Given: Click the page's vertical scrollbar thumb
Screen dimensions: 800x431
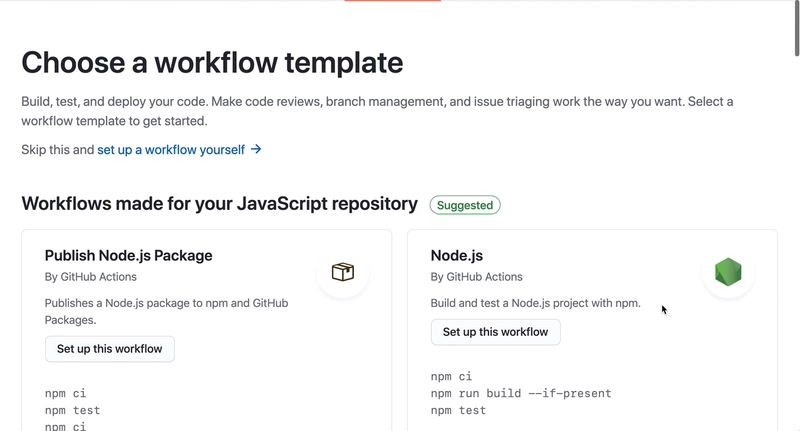Looking at the screenshot, I should click(x=795, y=30).
